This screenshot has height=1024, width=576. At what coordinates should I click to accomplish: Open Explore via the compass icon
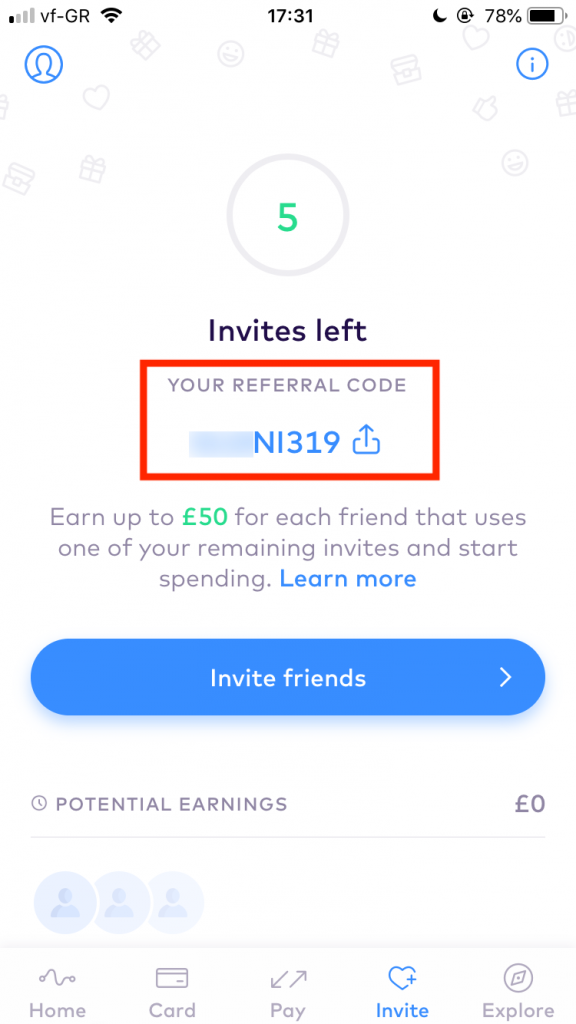tap(517, 978)
